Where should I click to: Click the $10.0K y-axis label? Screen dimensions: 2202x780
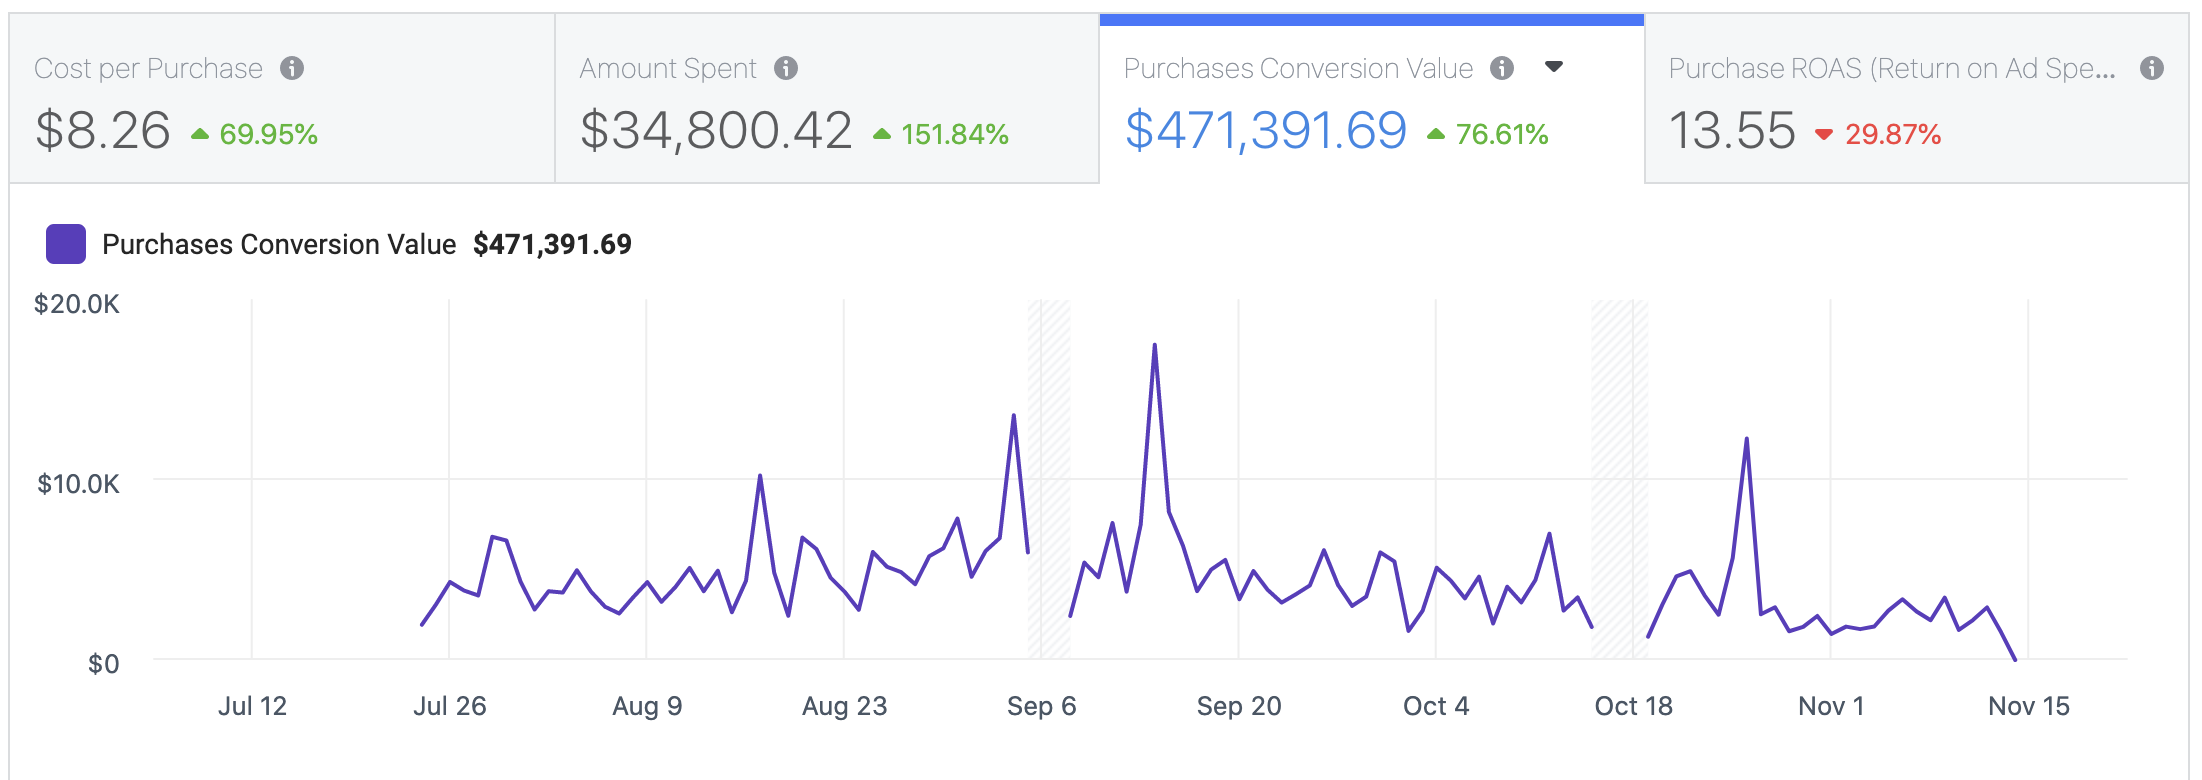click(78, 484)
